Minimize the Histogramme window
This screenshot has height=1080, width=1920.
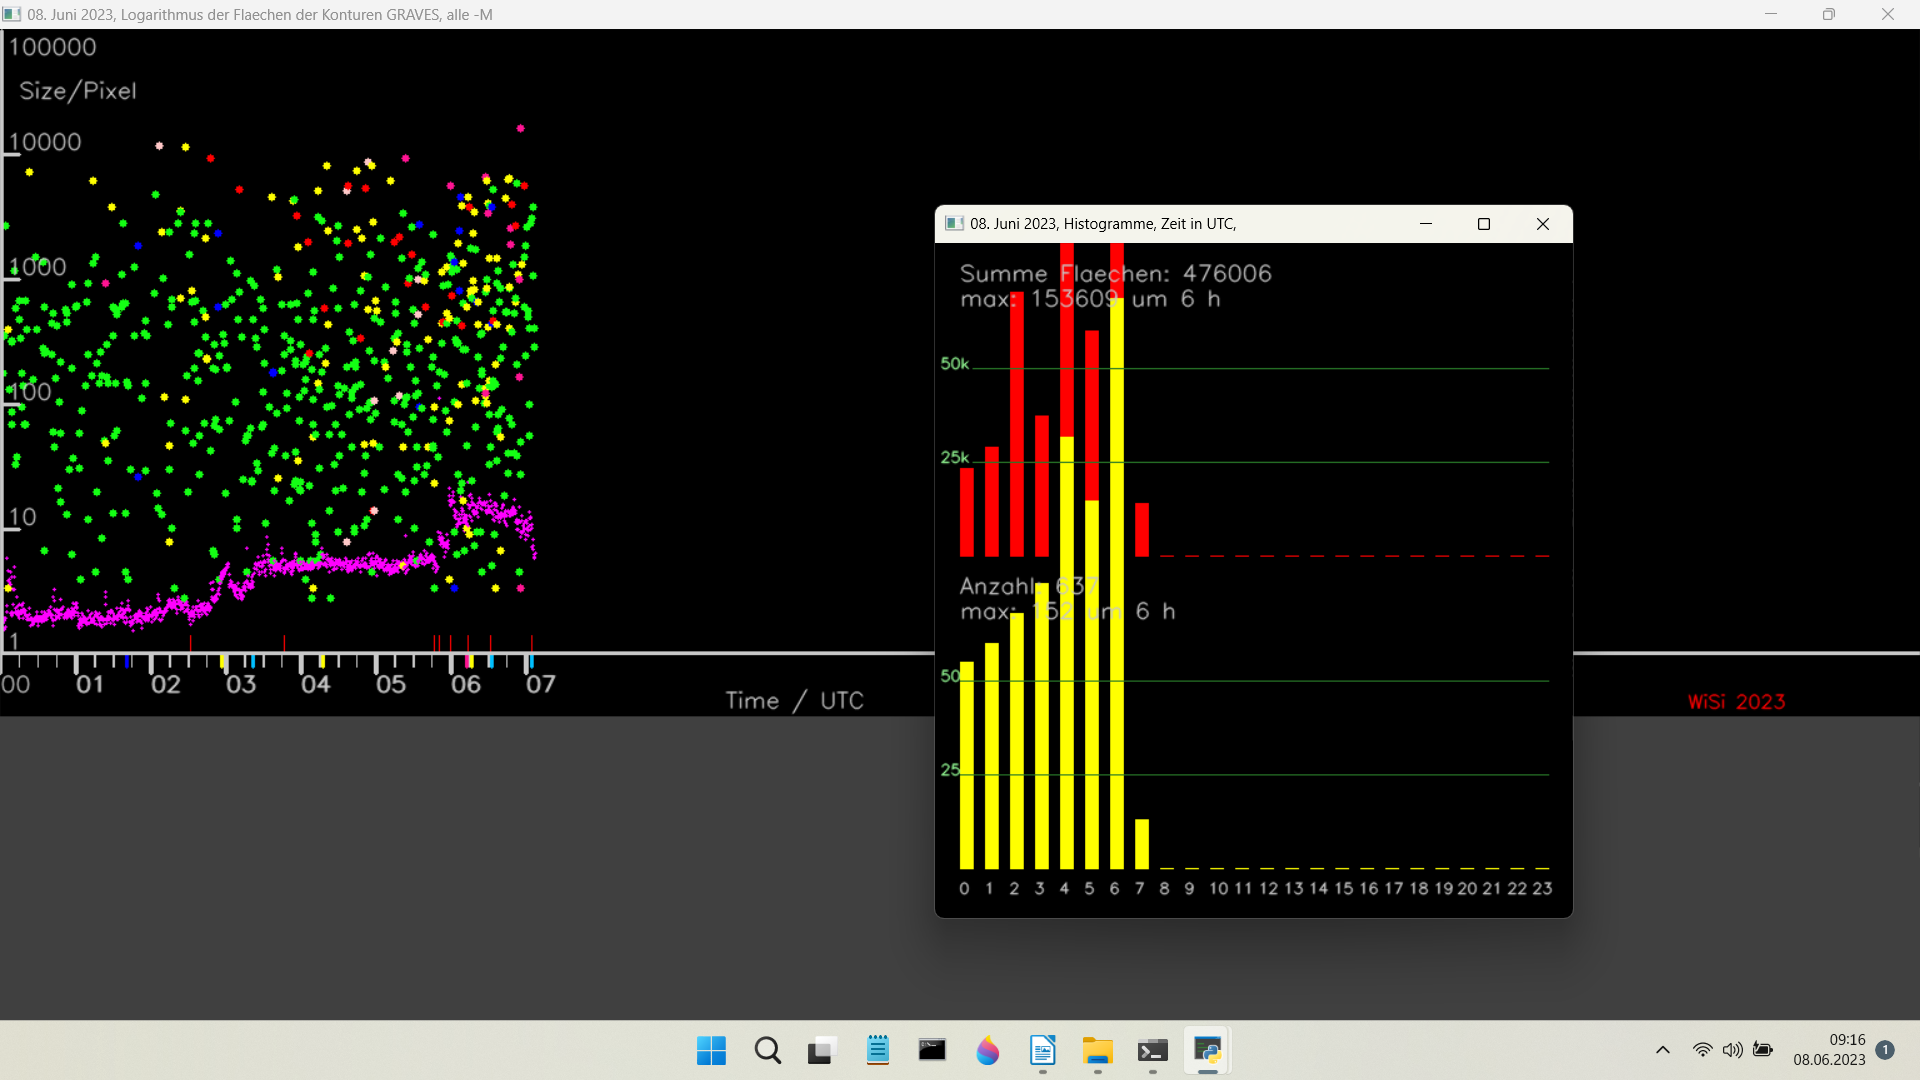pos(1426,224)
